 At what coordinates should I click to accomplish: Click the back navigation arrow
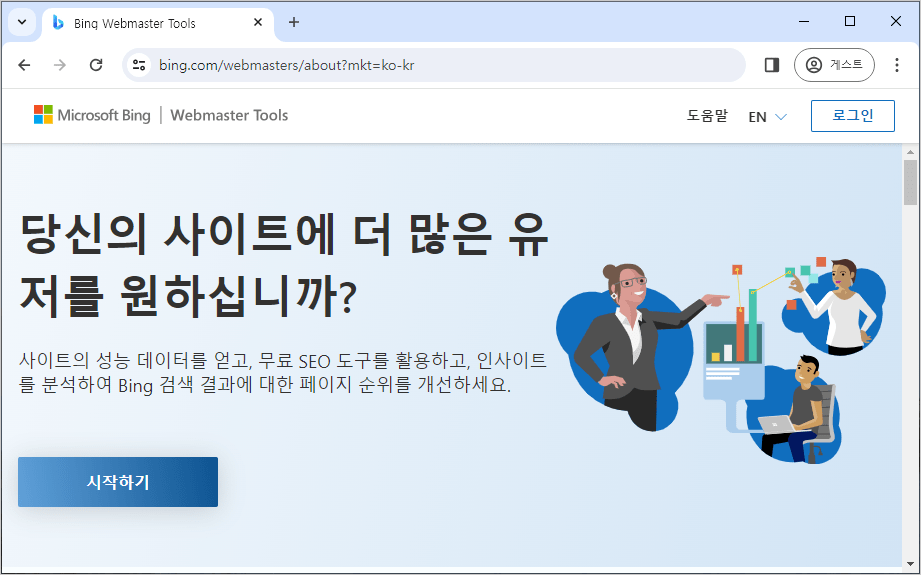(25, 65)
